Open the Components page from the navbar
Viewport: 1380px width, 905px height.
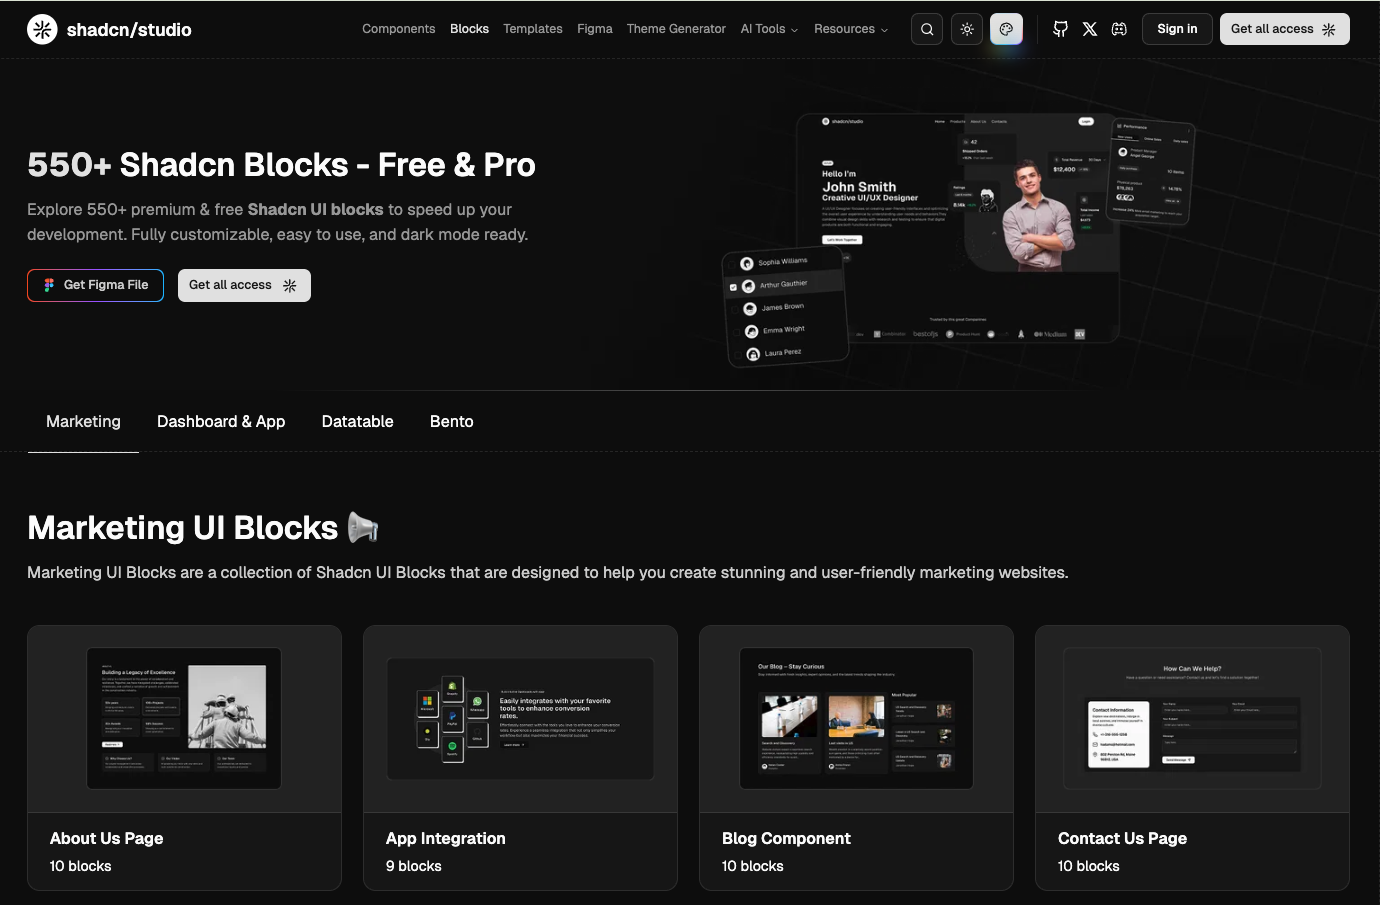point(398,29)
